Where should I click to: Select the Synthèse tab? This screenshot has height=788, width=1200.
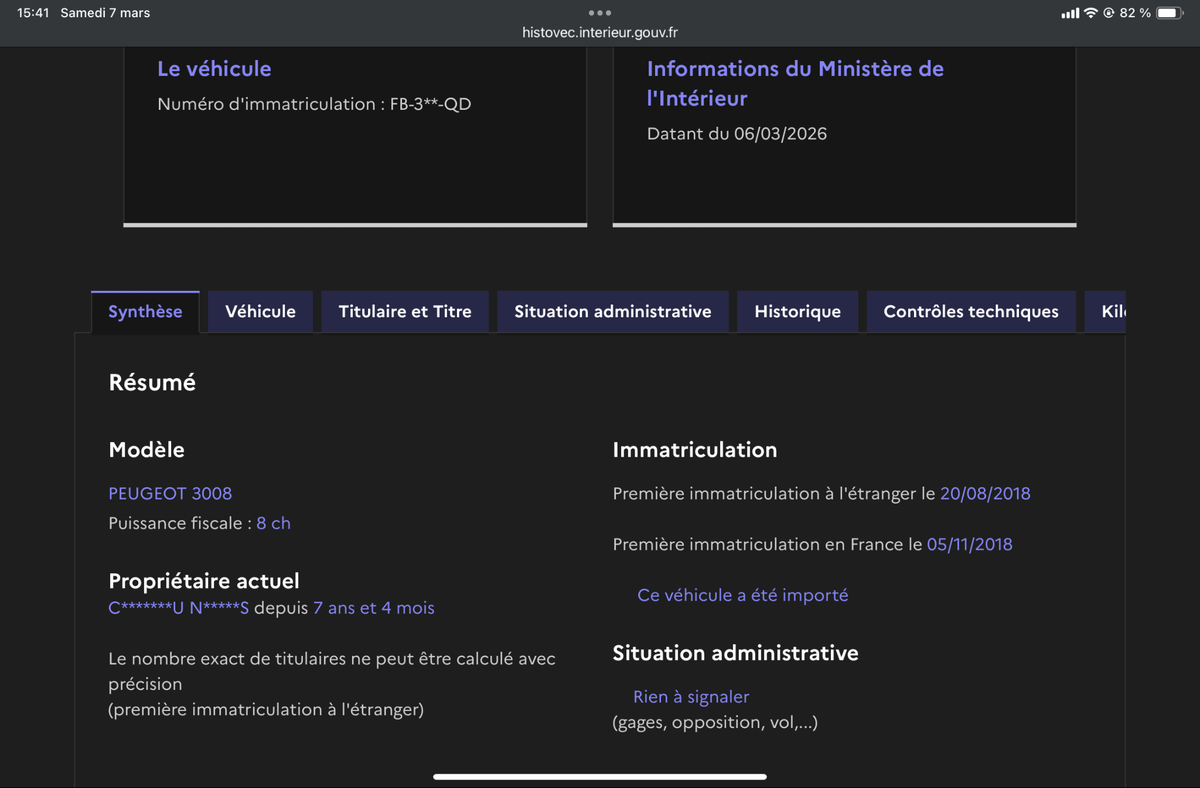pos(145,312)
